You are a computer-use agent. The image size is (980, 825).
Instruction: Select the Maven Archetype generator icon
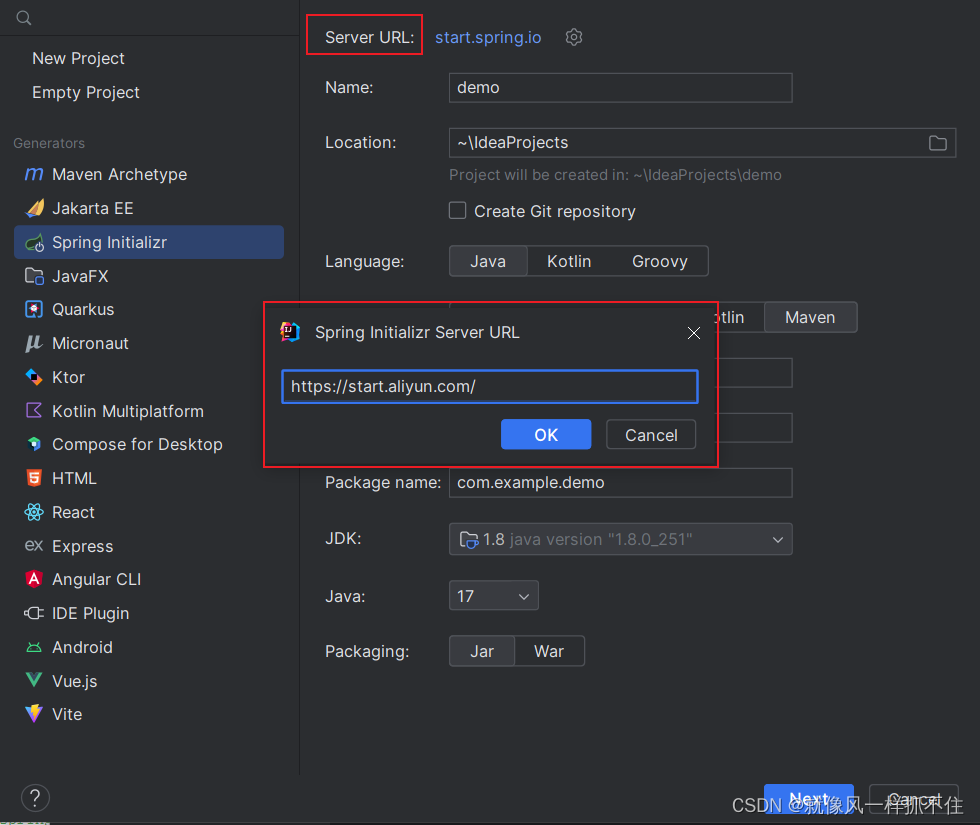pos(34,174)
